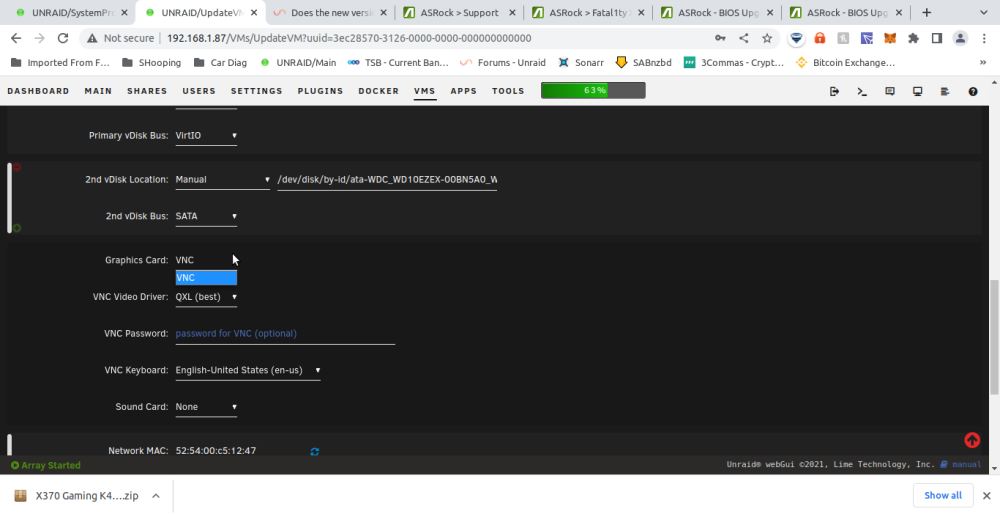Open the extensions puzzle icon
1000x517 pixels.
pos(913,38)
